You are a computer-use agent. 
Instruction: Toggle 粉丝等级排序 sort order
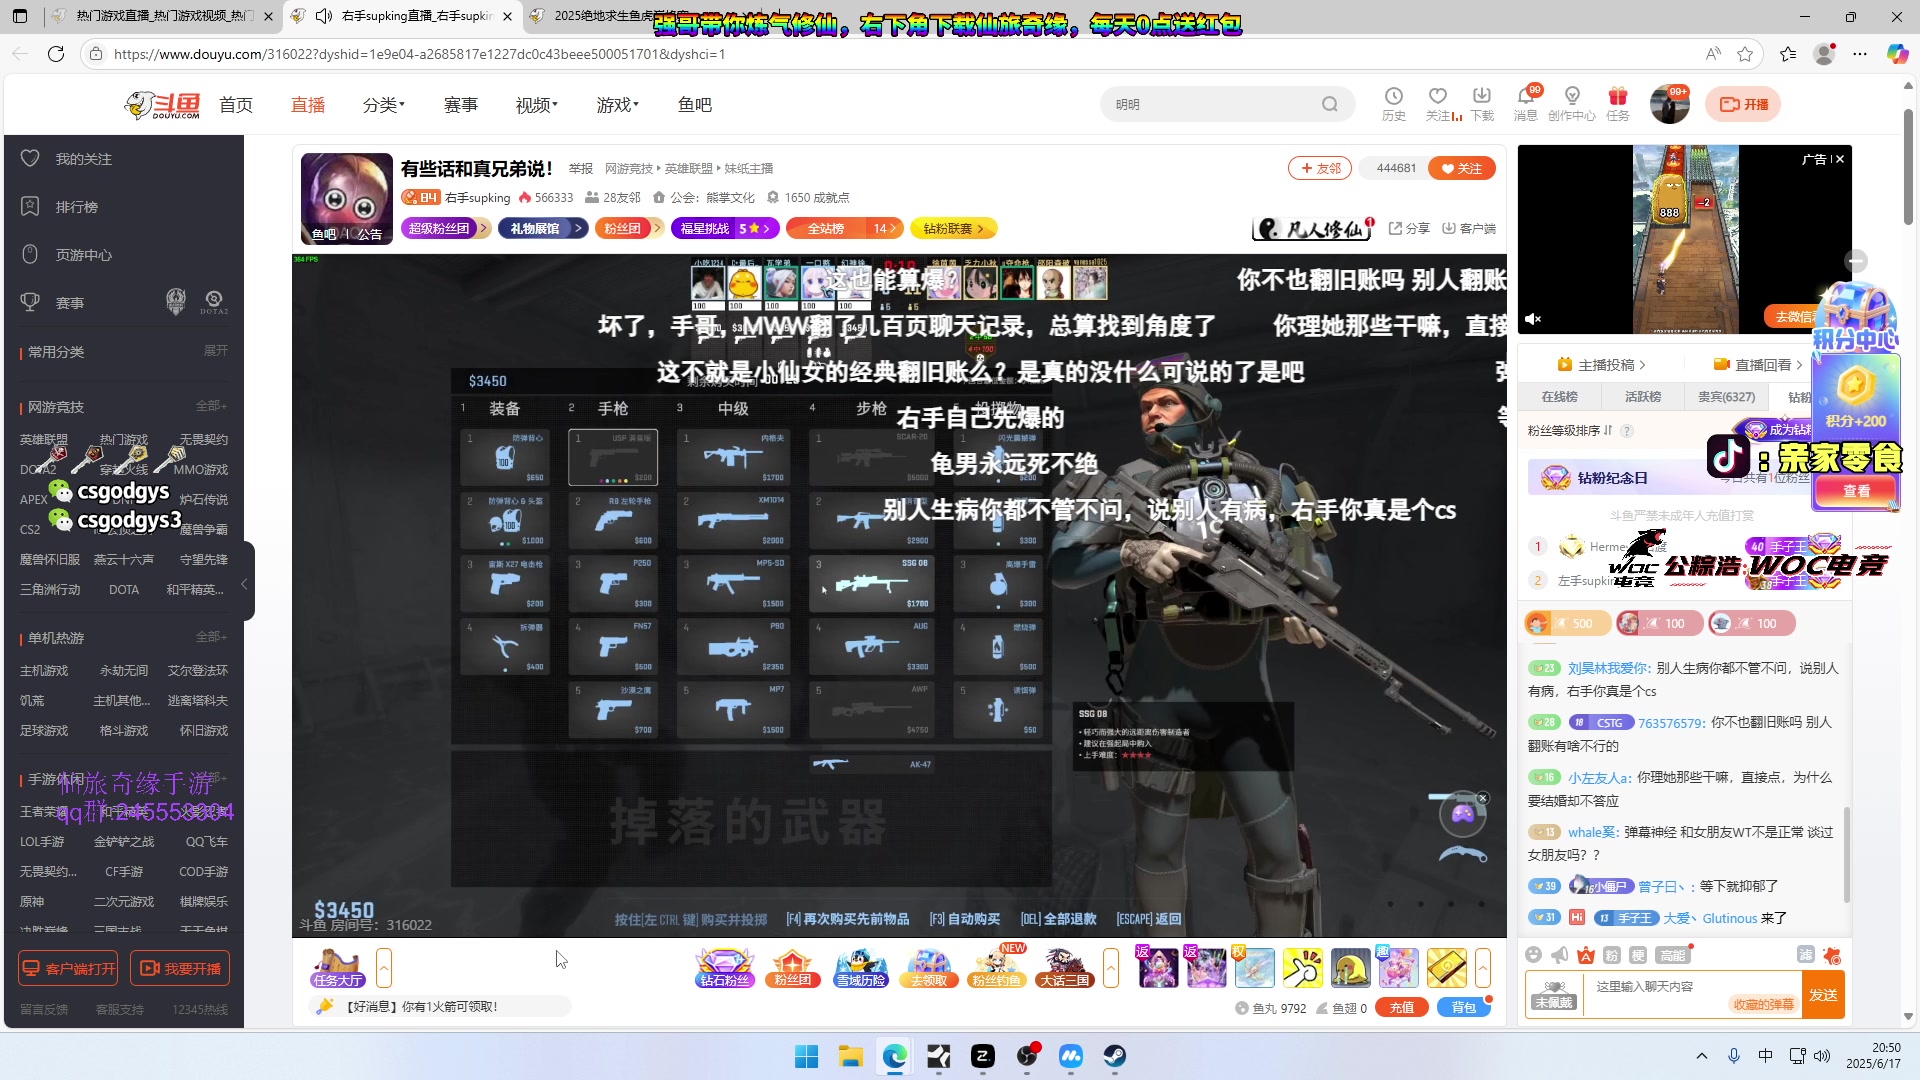pos(1570,431)
